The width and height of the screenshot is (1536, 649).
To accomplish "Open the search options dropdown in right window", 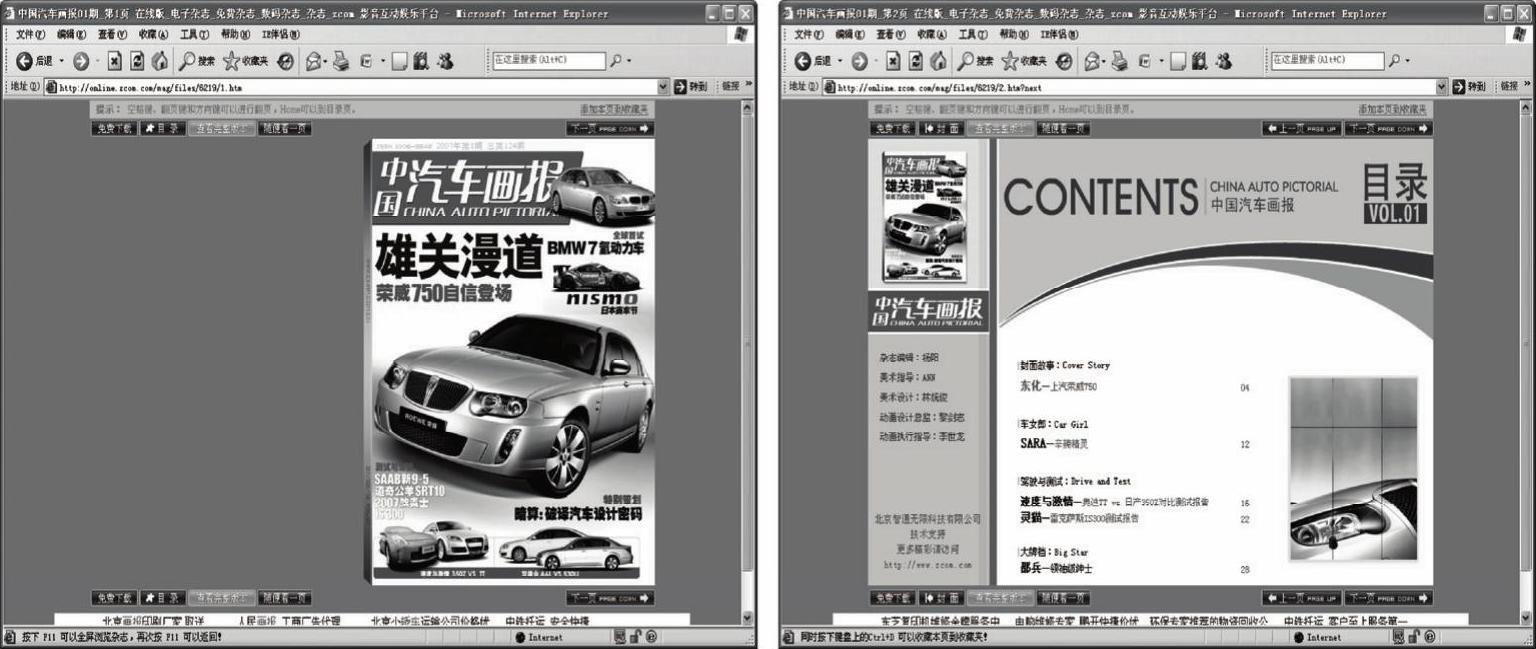I will point(1408,61).
